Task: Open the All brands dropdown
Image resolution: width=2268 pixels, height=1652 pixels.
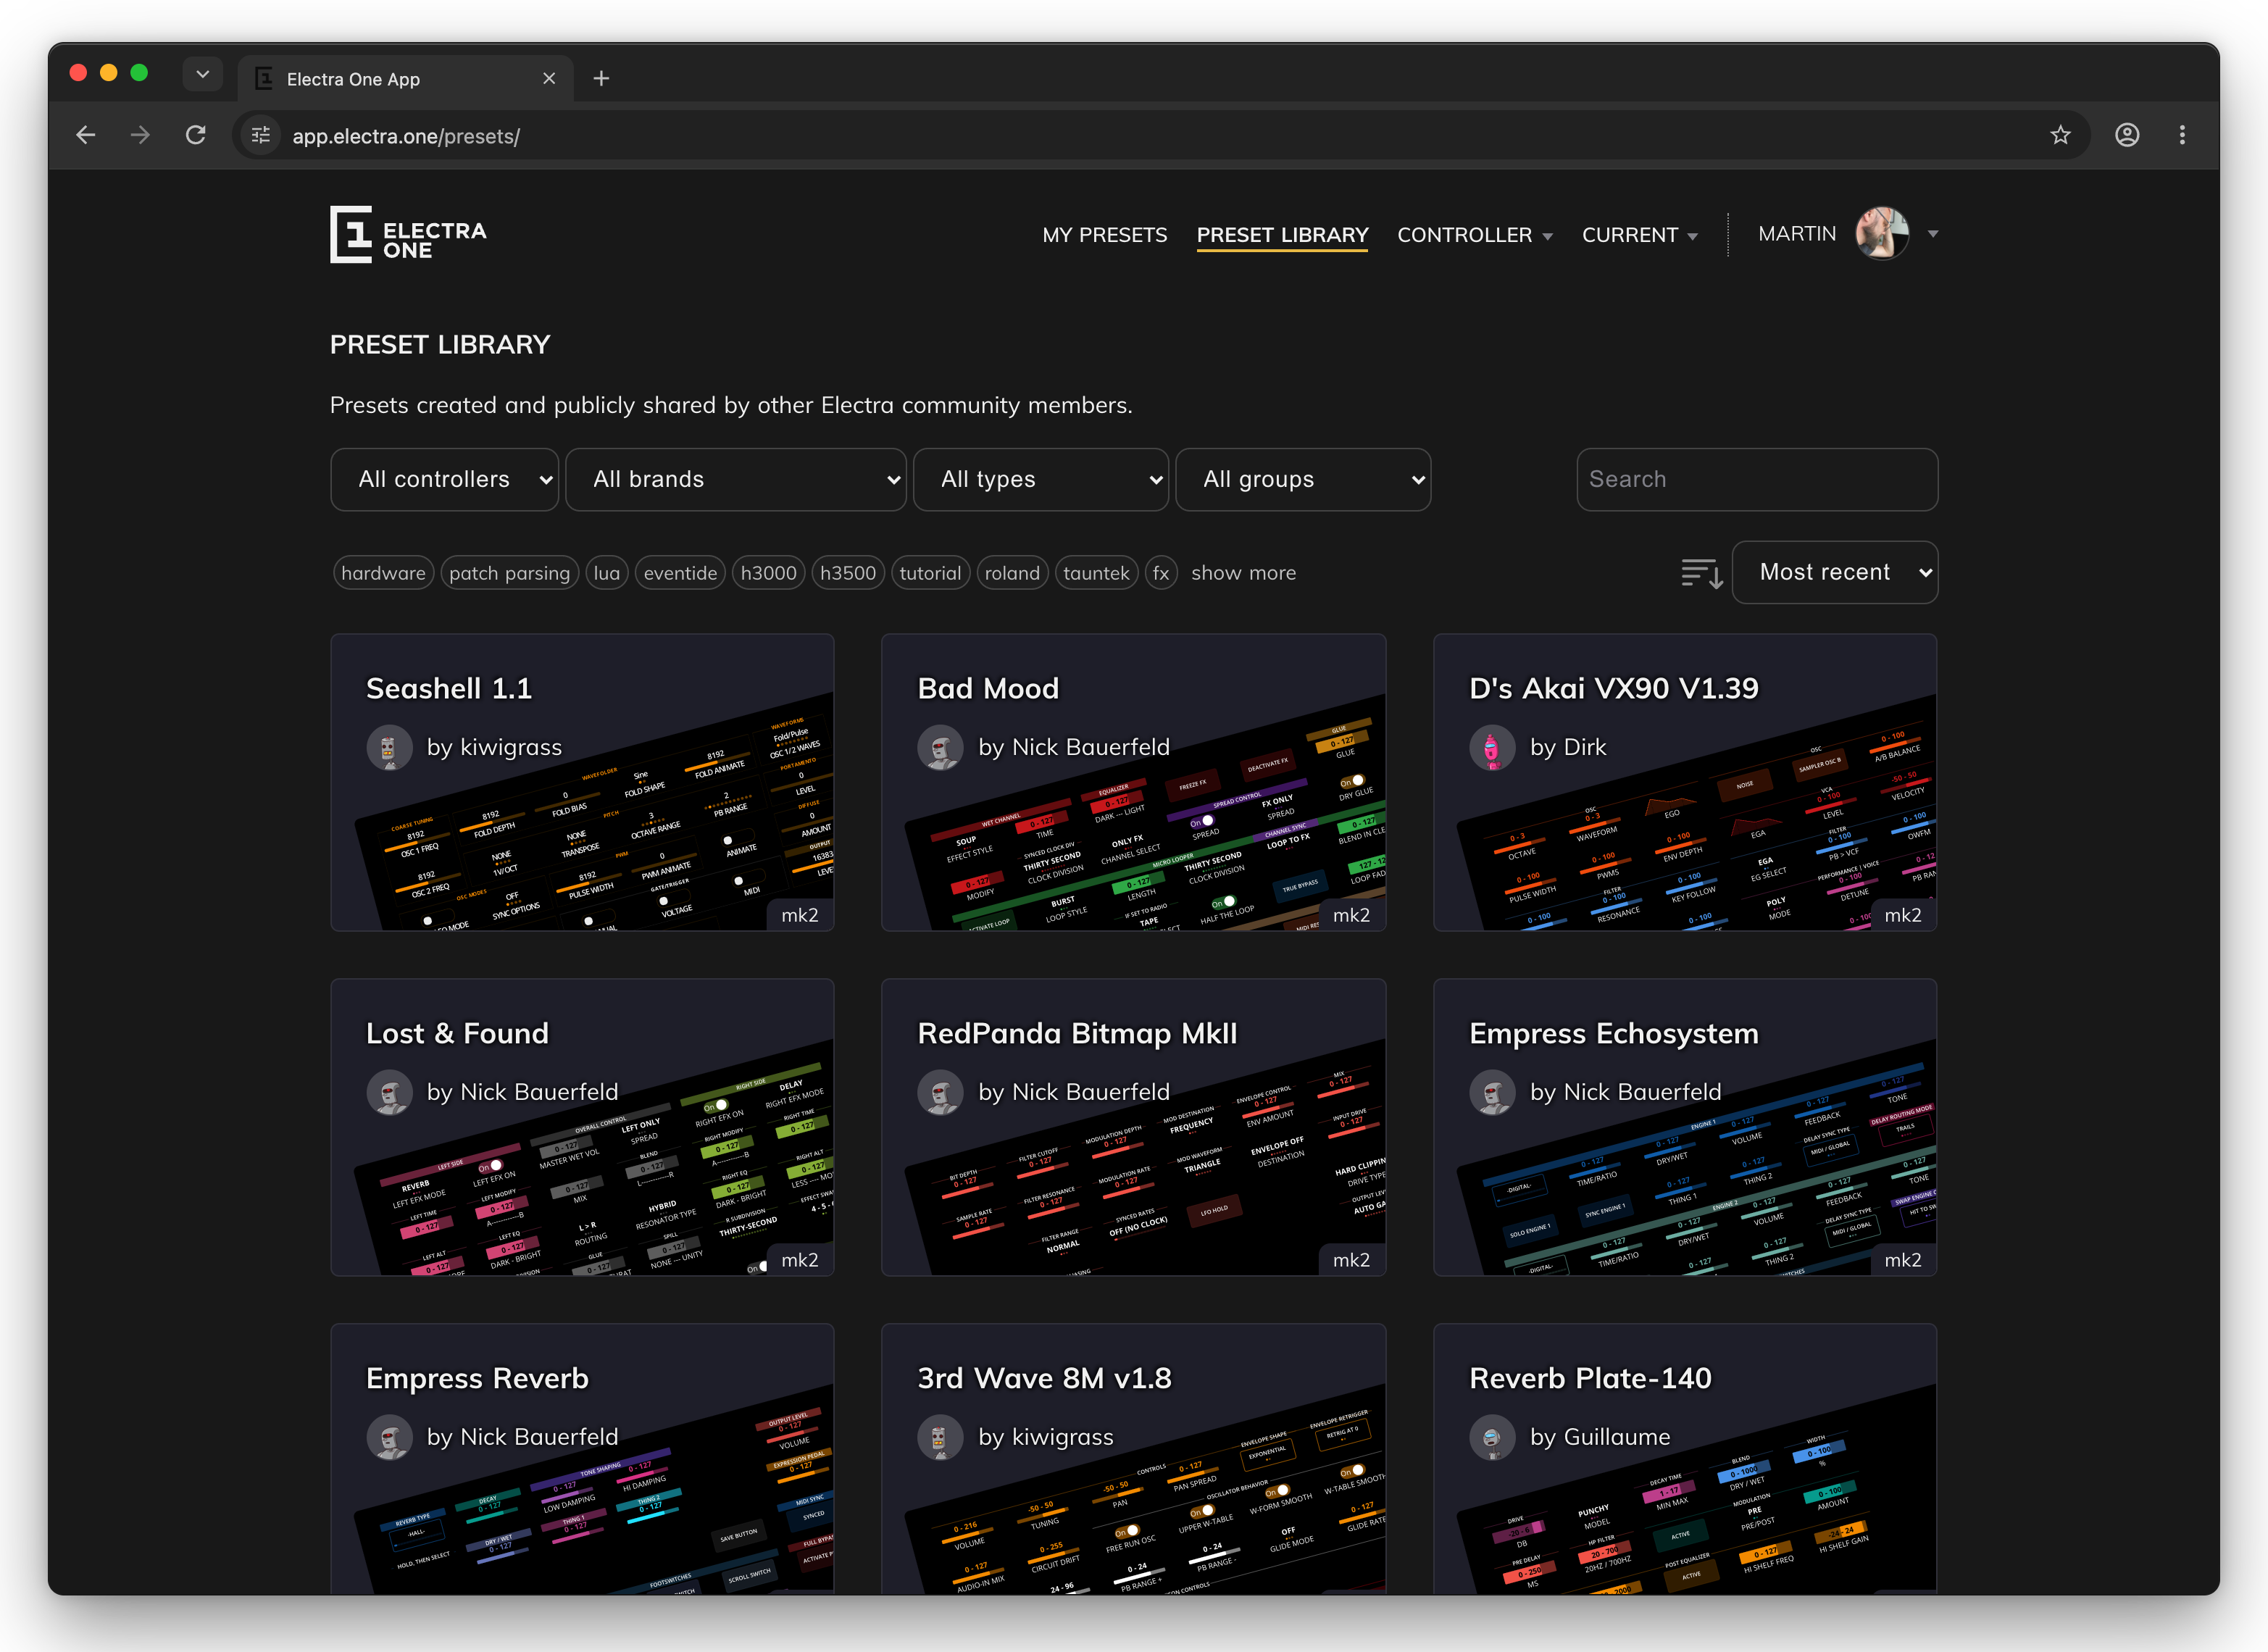Action: coord(736,479)
